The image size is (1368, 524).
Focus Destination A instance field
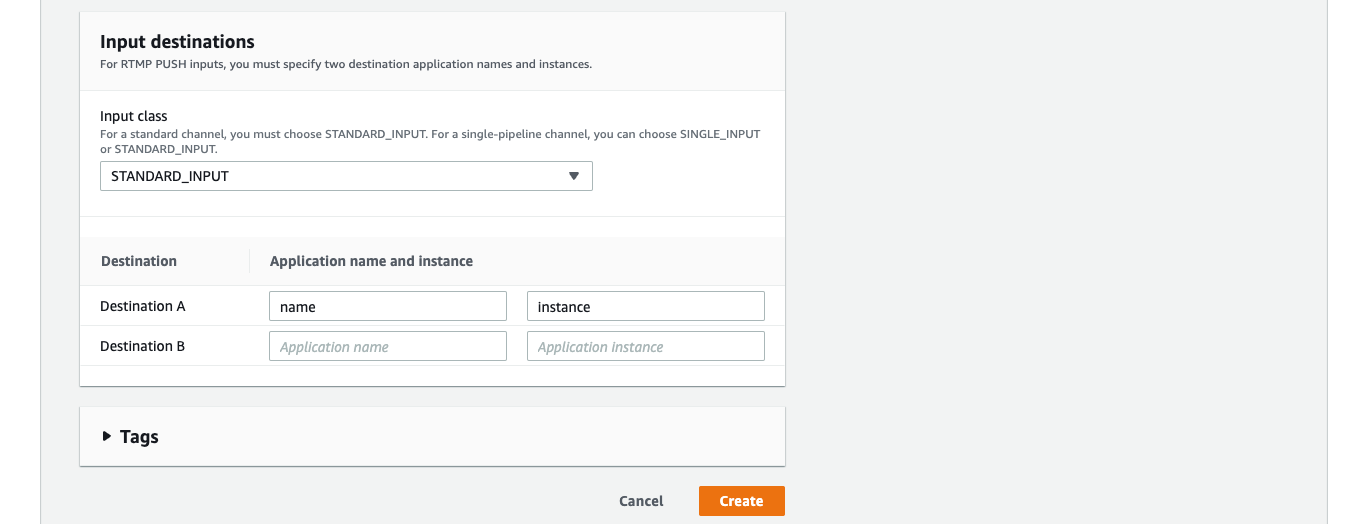click(646, 306)
